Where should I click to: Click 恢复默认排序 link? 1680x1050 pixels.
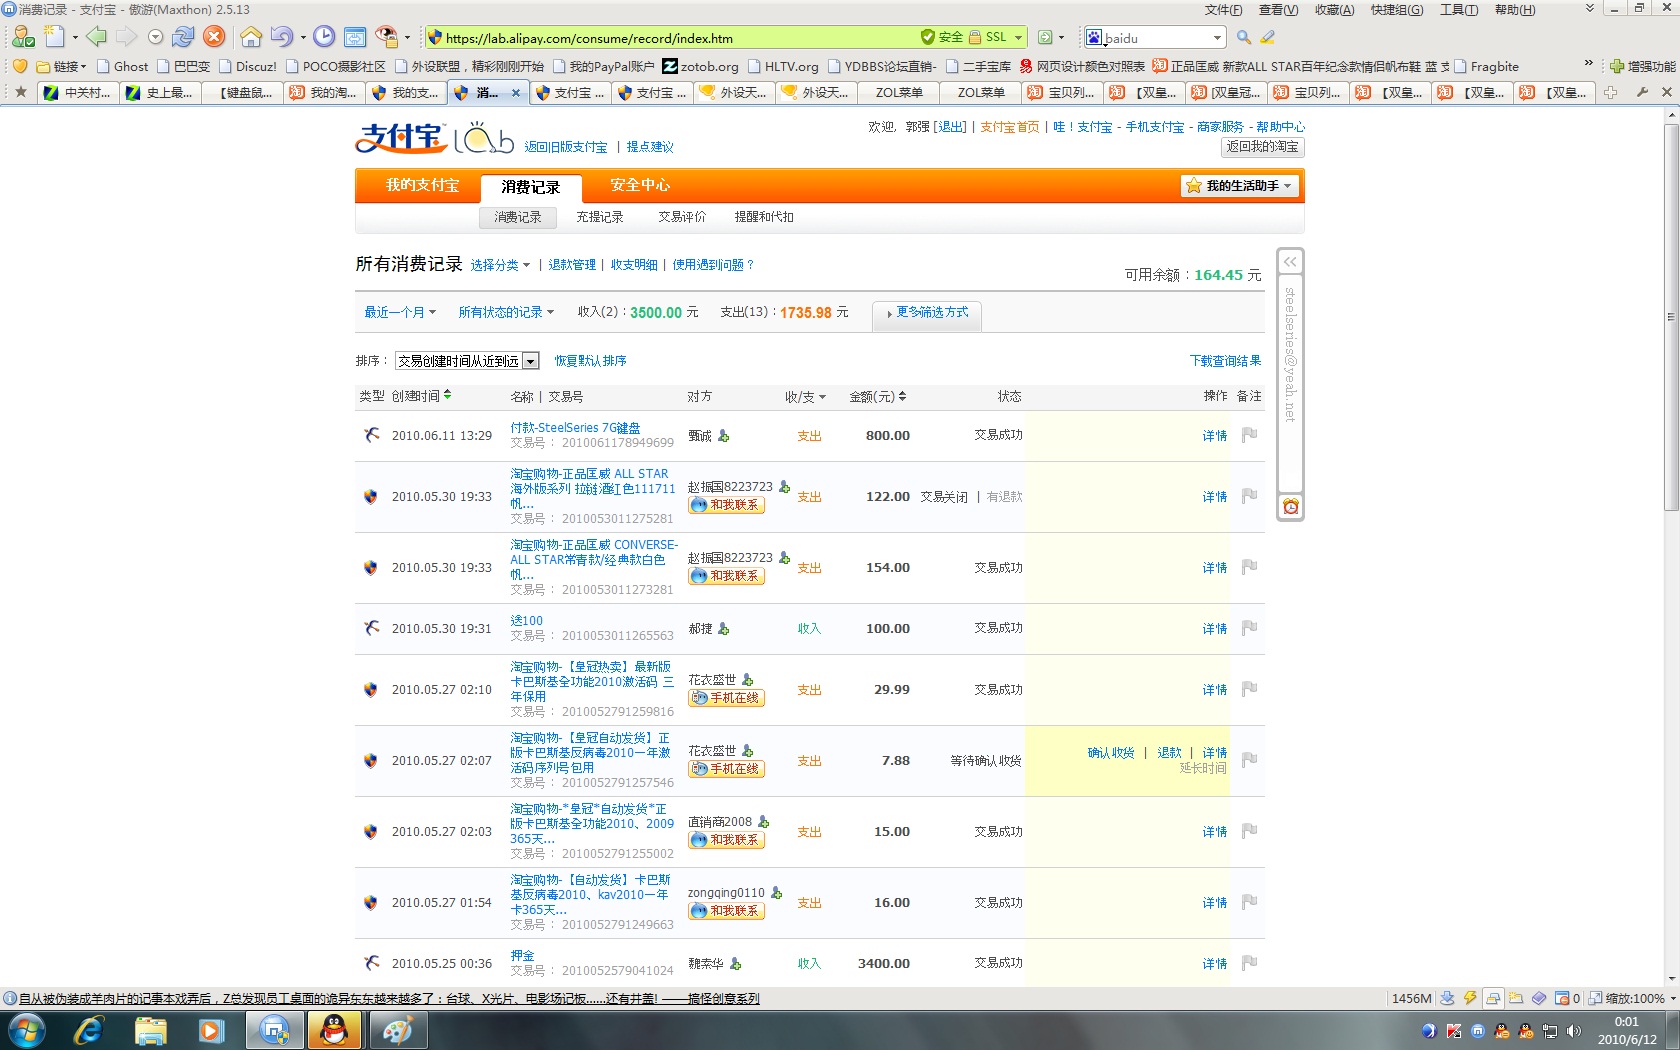point(590,361)
